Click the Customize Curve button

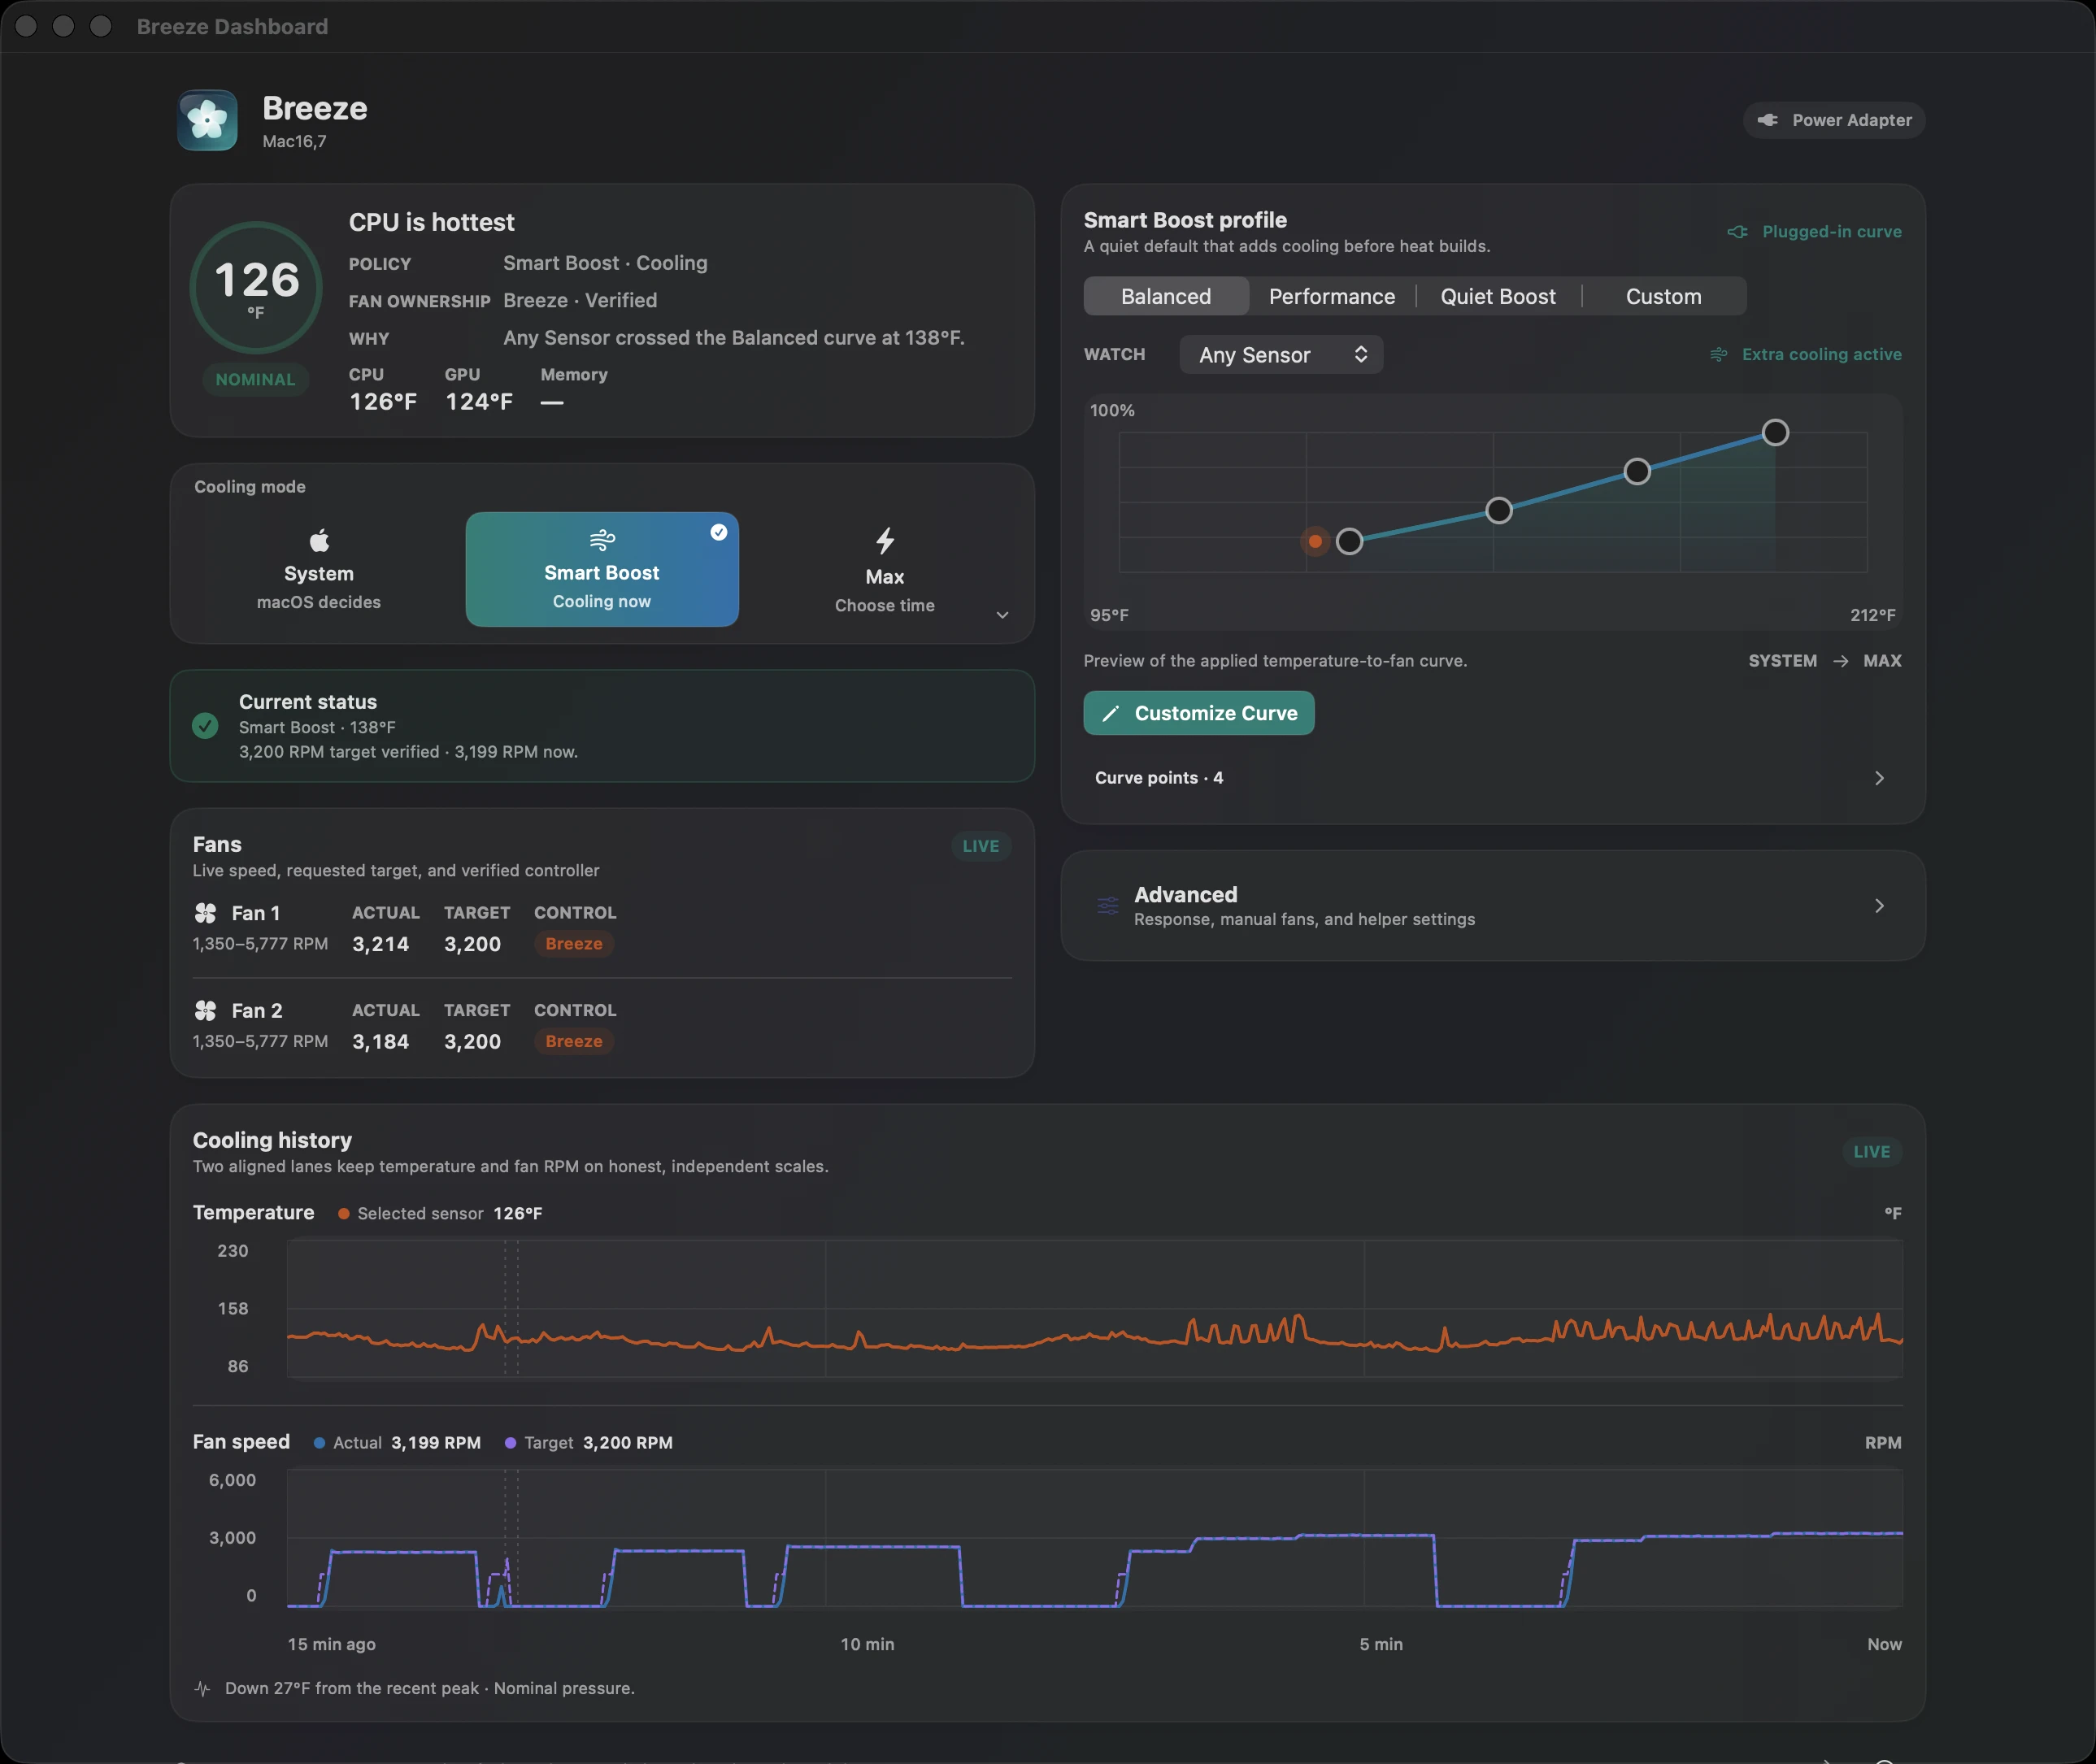pos(1199,713)
